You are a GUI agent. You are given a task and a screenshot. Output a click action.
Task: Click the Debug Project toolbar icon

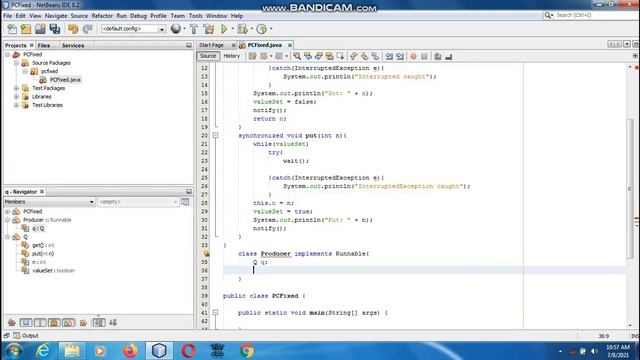point(242,29)
